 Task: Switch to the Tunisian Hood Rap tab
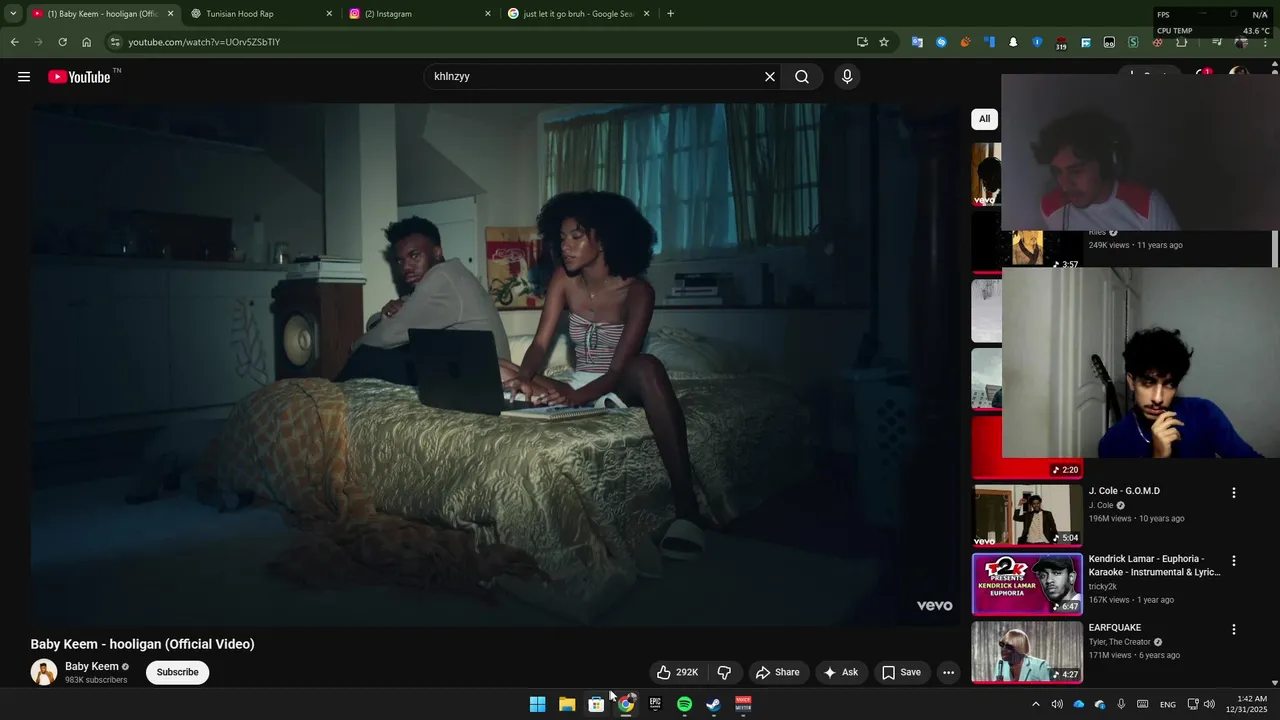tap(259, 14)
